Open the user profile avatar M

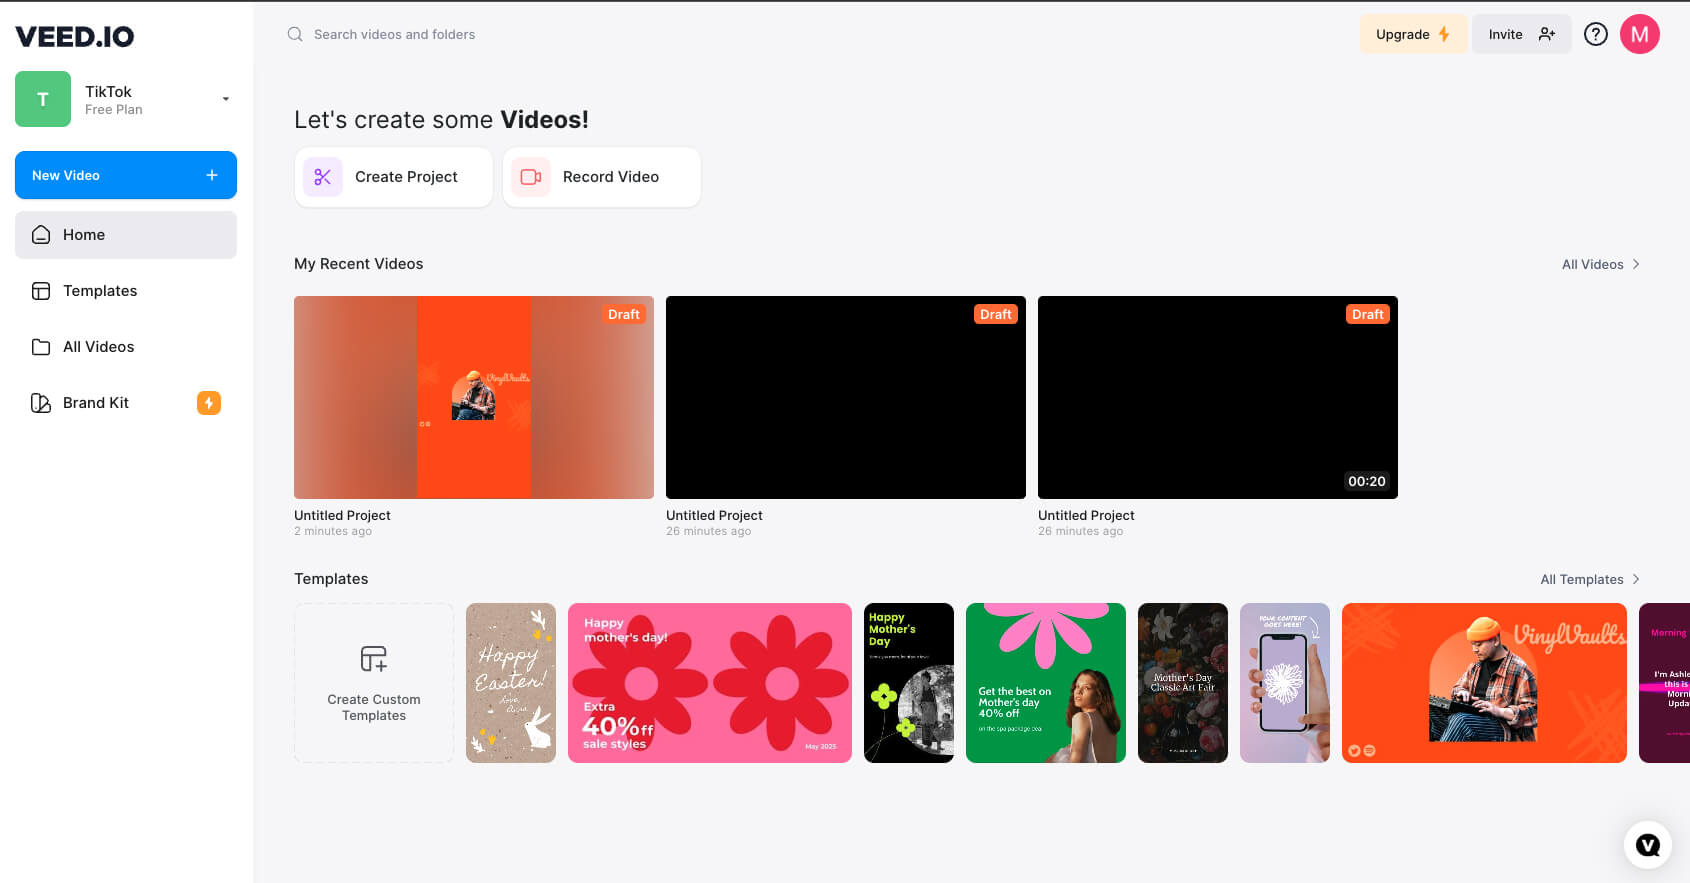1640,34
